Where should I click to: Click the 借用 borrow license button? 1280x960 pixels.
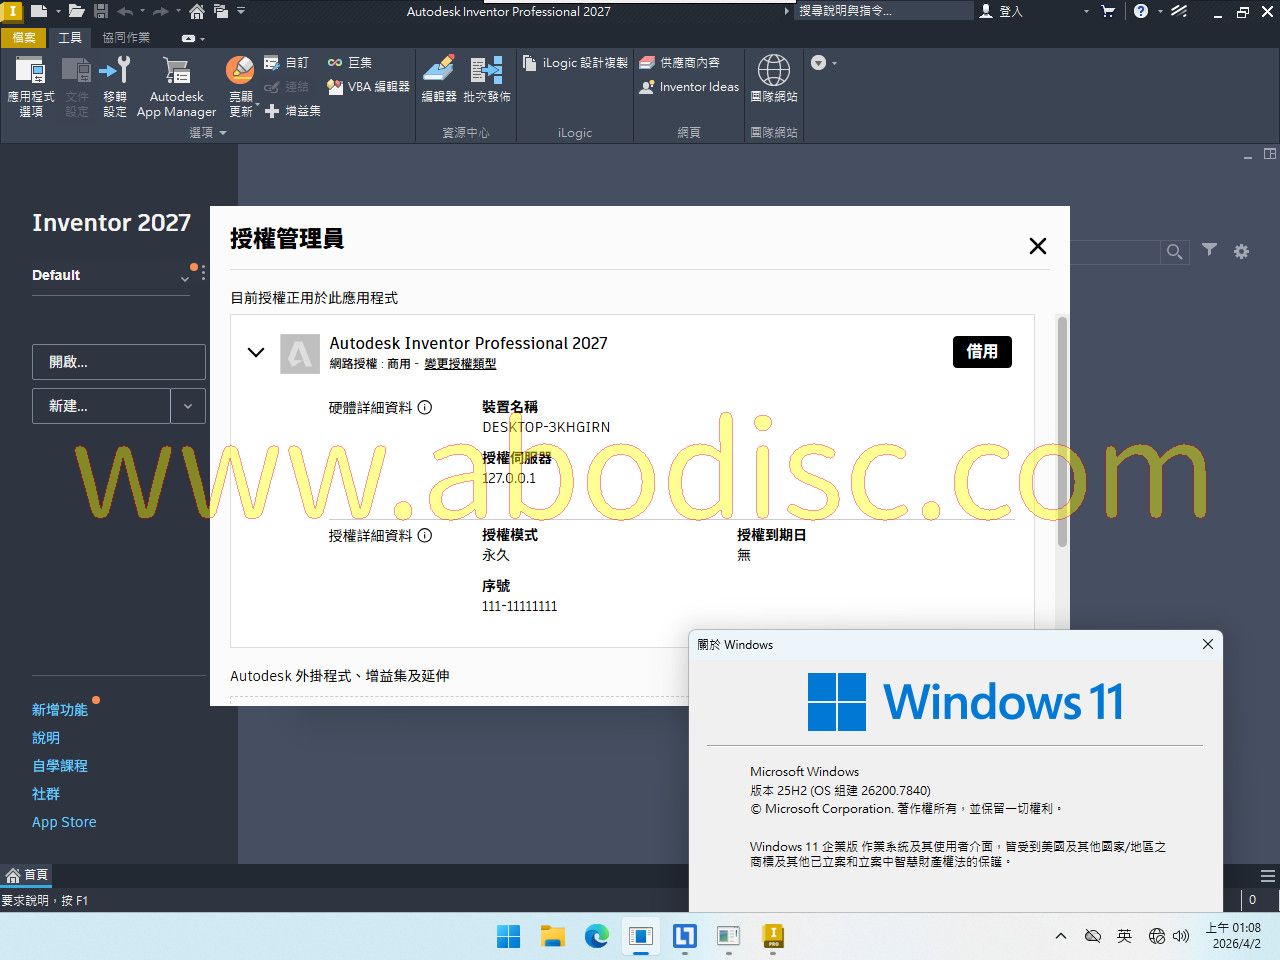pos(981,352)
